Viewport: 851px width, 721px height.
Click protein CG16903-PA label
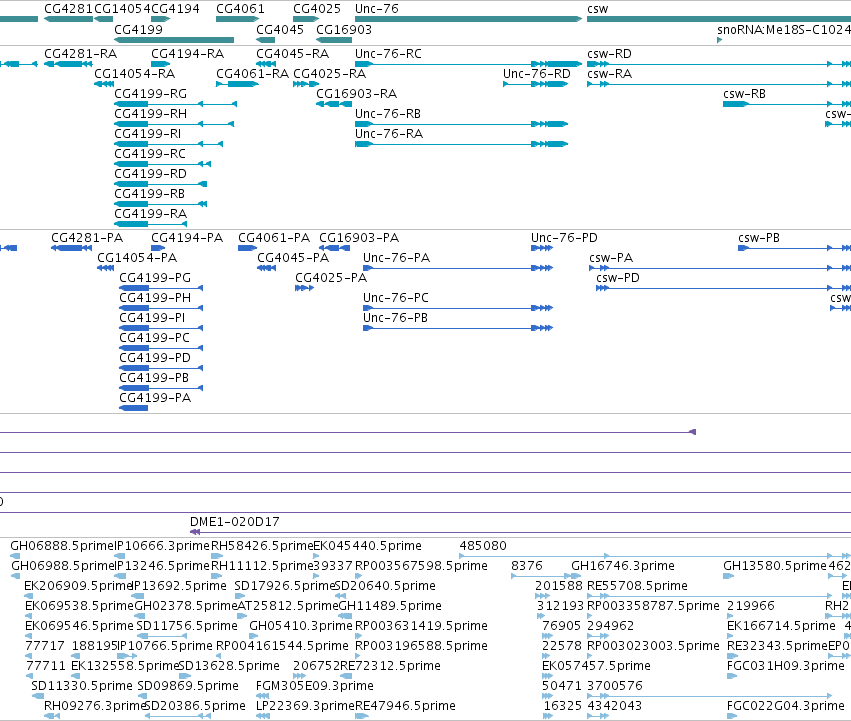click(x=359, y=238)
